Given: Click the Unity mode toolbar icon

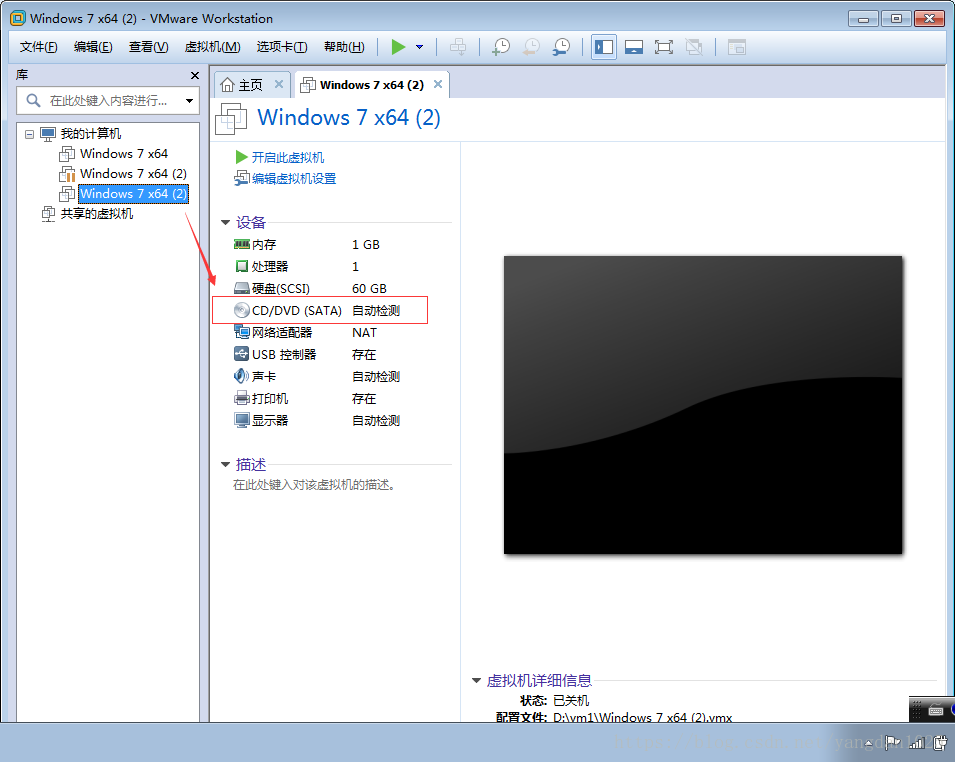Looking at the screenshot, I should tap(694, 47).
